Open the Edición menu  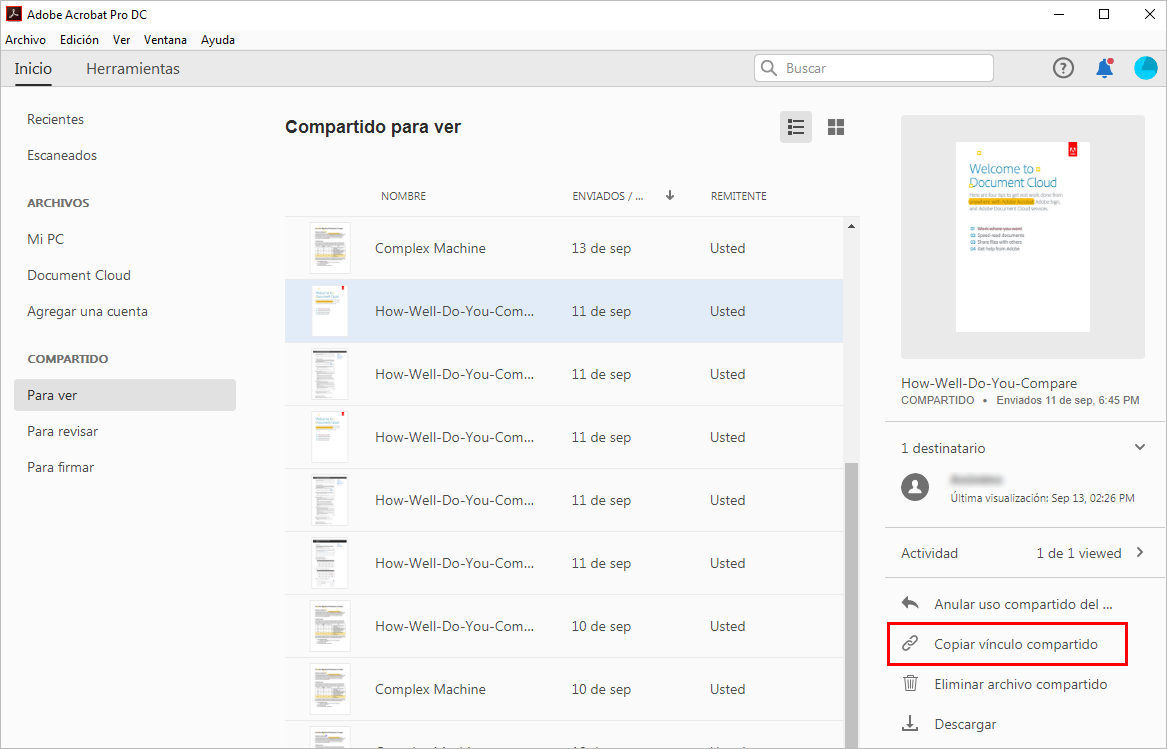coord(79,40)
